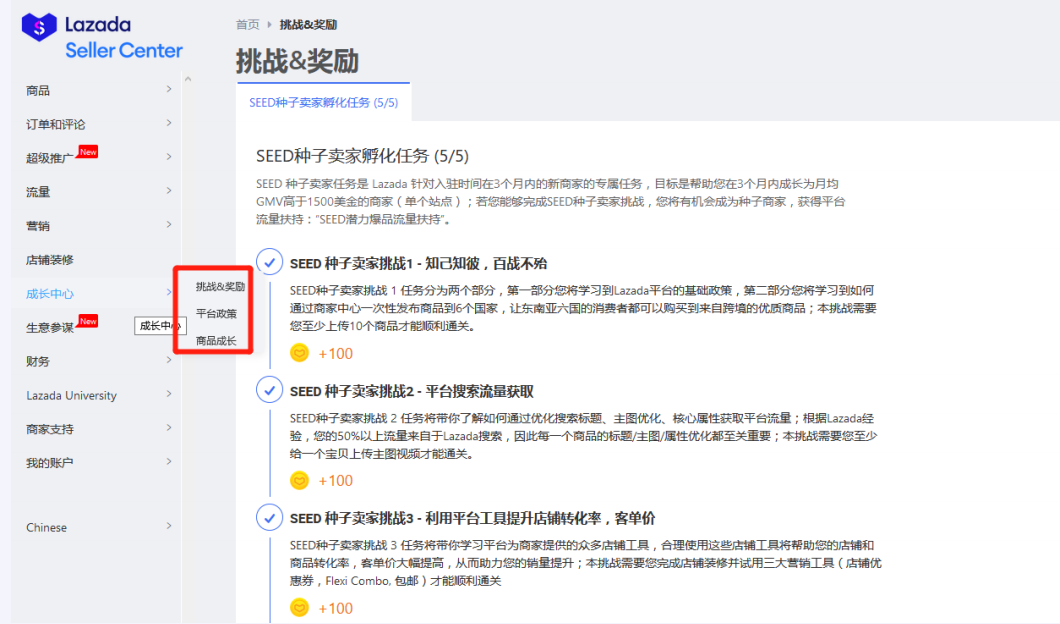Select 平台政策 in the 成长中心 submenu
This screenshot has width=1060, height=624.
[216, 314]
